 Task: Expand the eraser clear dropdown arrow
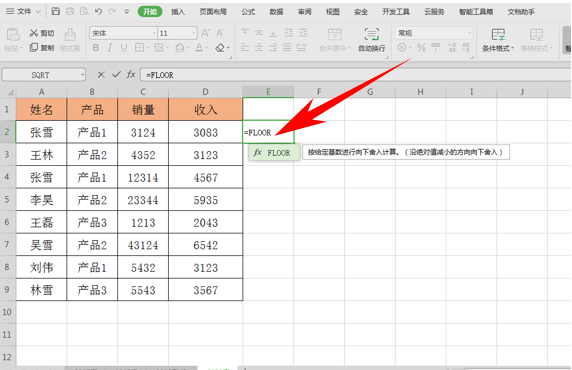click(228, 48)
